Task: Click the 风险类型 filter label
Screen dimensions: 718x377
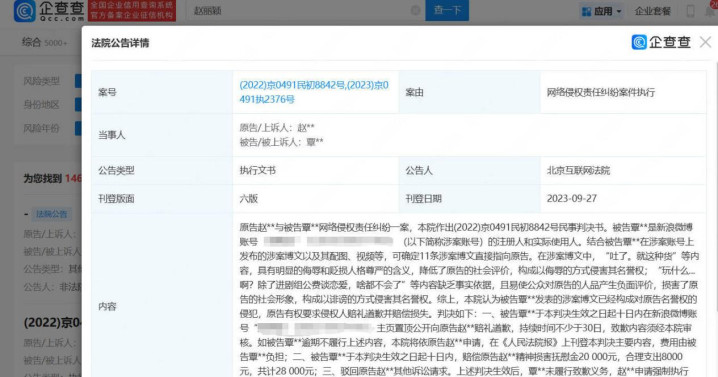Action: pyautogui.click(x=42, y=81)
